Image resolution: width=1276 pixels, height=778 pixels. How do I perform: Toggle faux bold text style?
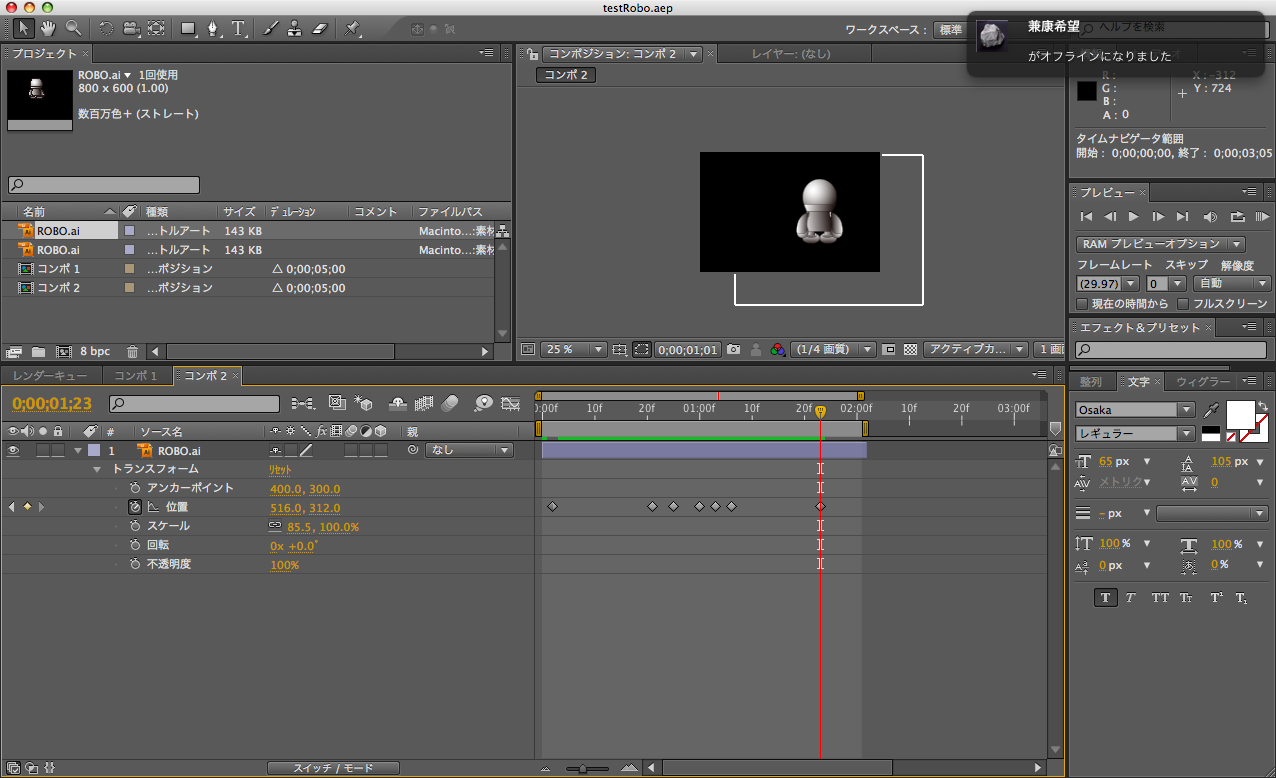[x=1105, y=598]
